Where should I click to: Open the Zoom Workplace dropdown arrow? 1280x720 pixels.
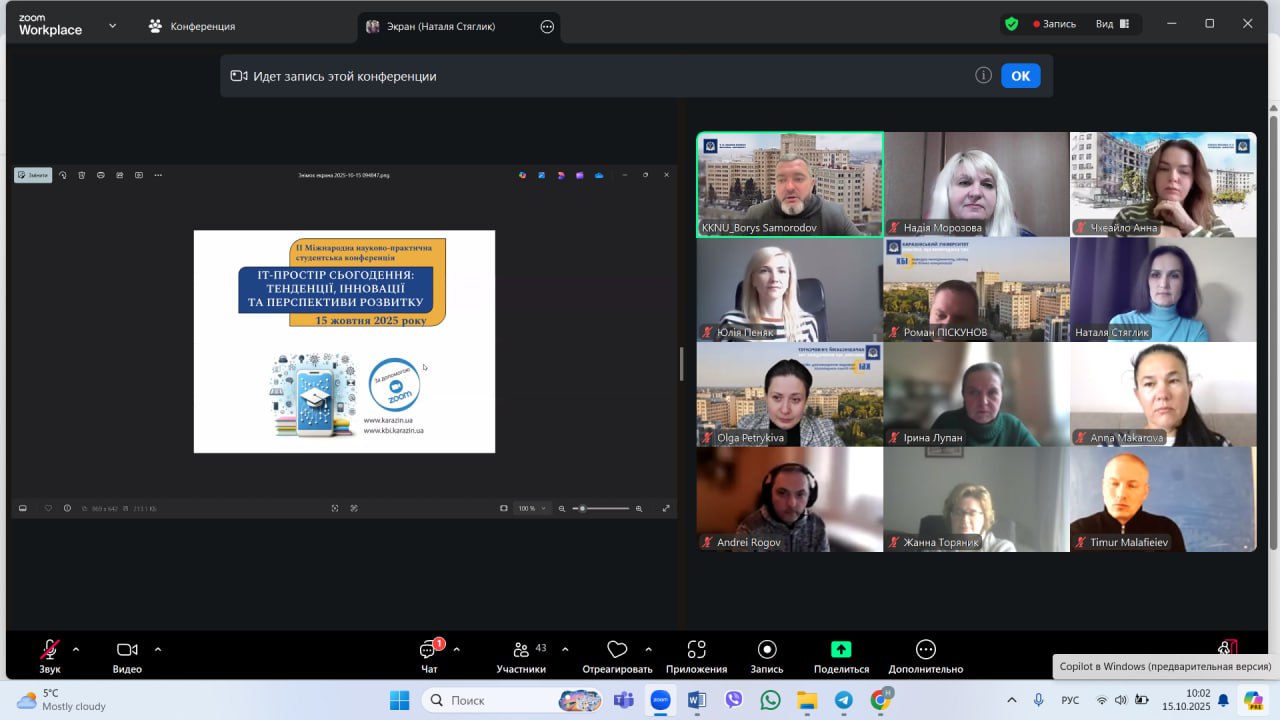[112, 26]
